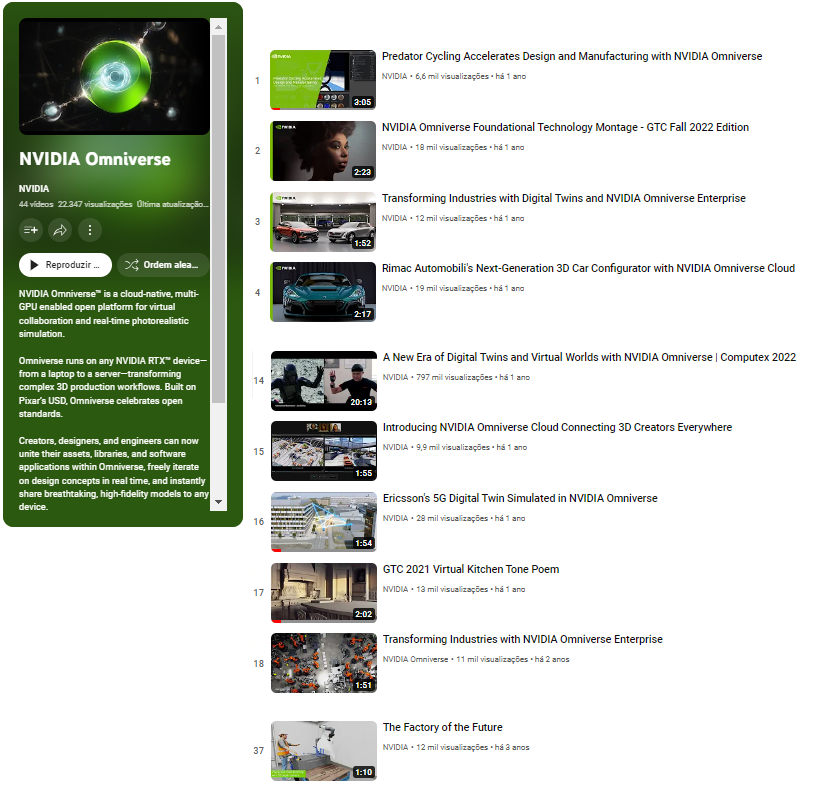Screen dimensions: 825x789
Task: Shuffle playlist using Ordem aleatória
Action: tap(162, 264)
